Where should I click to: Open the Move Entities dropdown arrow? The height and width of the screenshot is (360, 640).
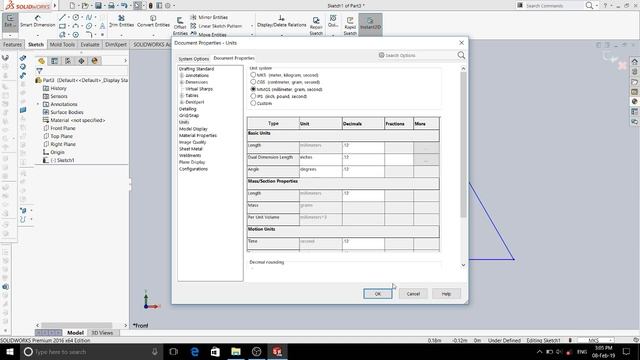click(x=252, y=34)
